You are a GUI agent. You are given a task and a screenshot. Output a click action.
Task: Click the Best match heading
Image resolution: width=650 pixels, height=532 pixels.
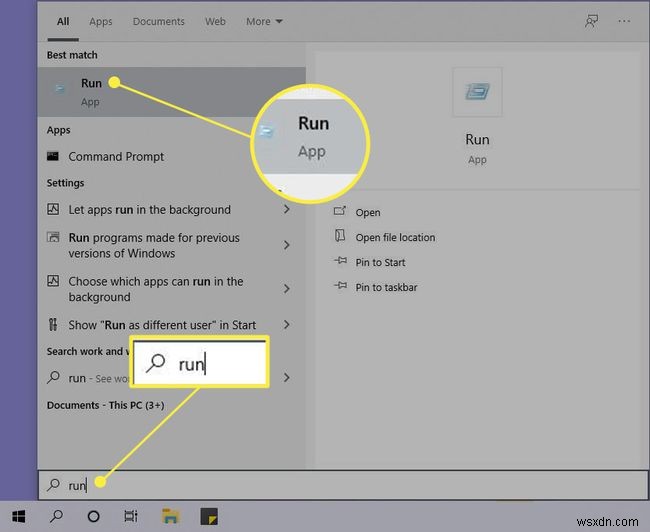click(72, 55)
